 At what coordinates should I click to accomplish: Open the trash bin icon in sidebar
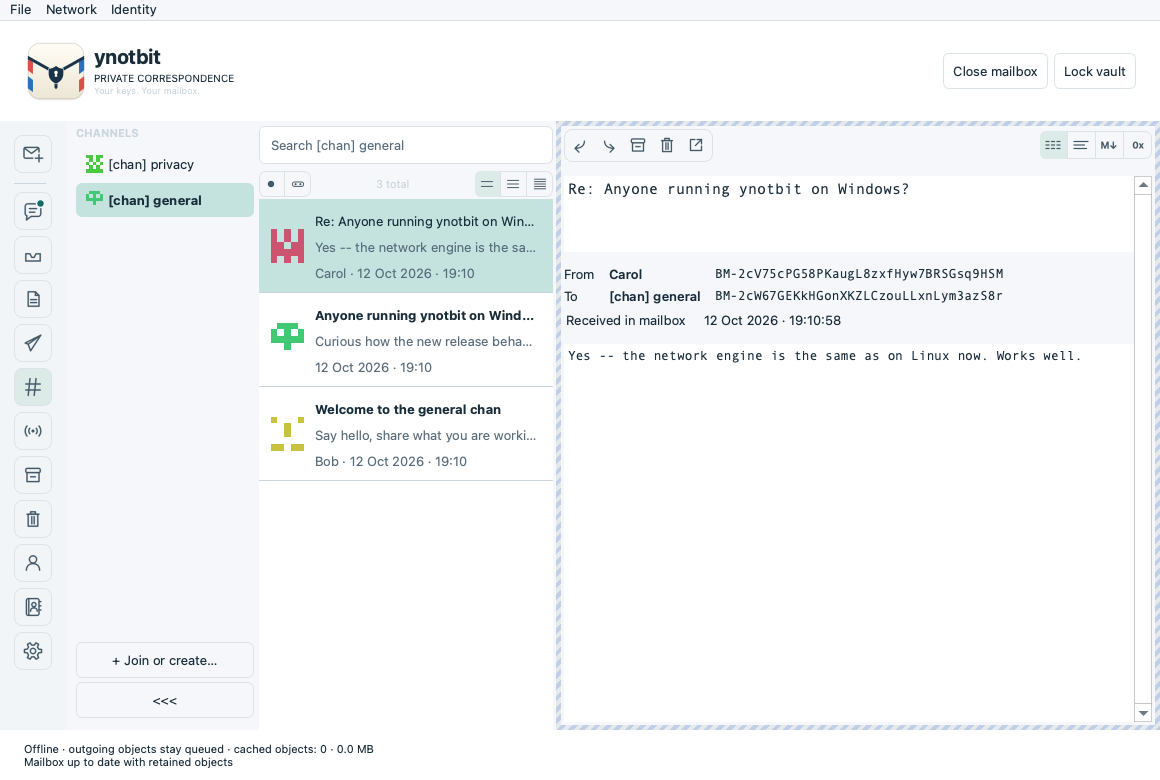point(33,519)
